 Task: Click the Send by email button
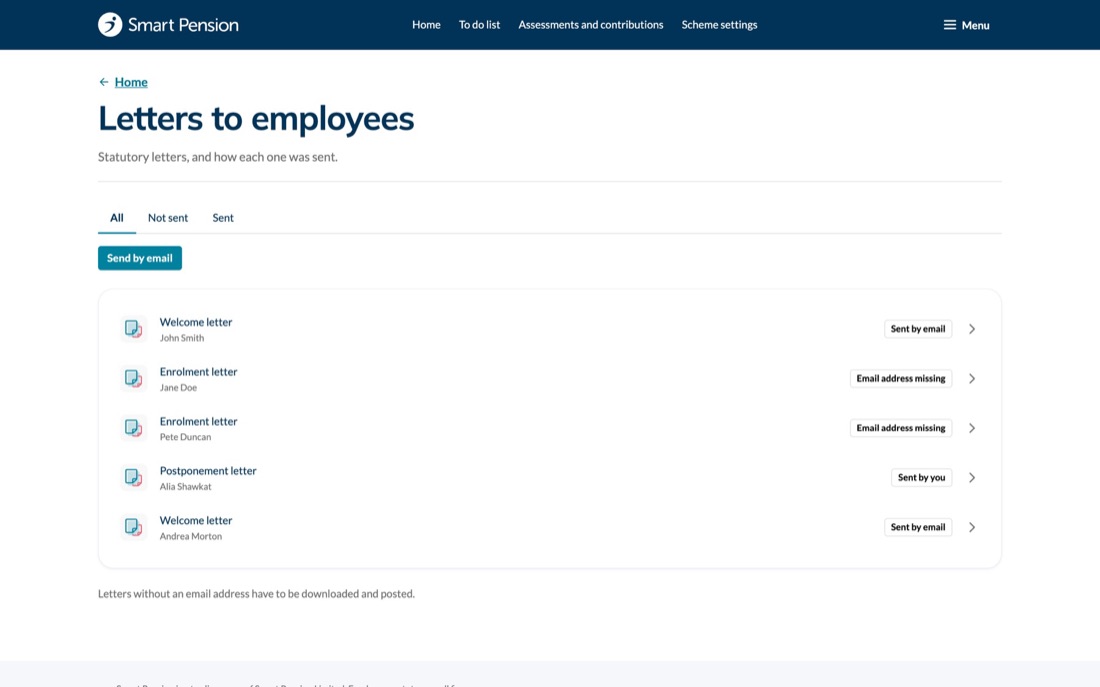pos(140,258)
